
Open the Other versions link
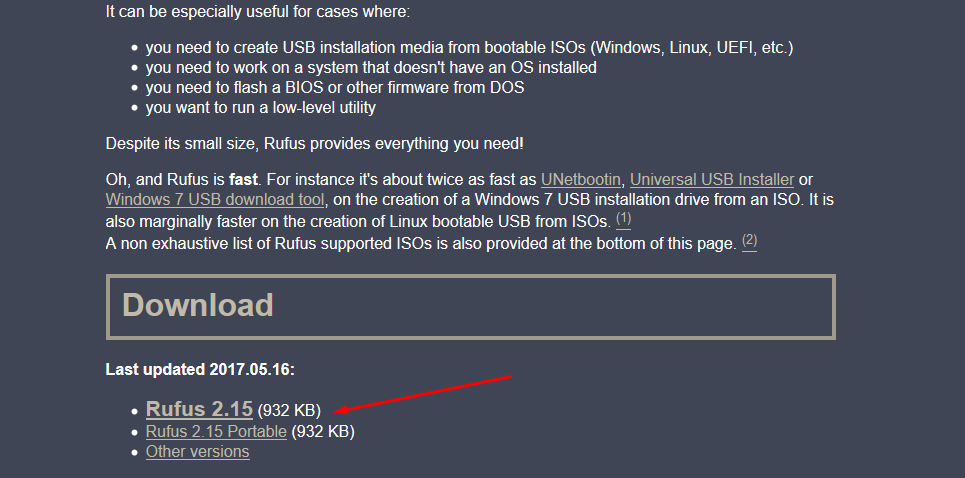click(x=197, y=452)
